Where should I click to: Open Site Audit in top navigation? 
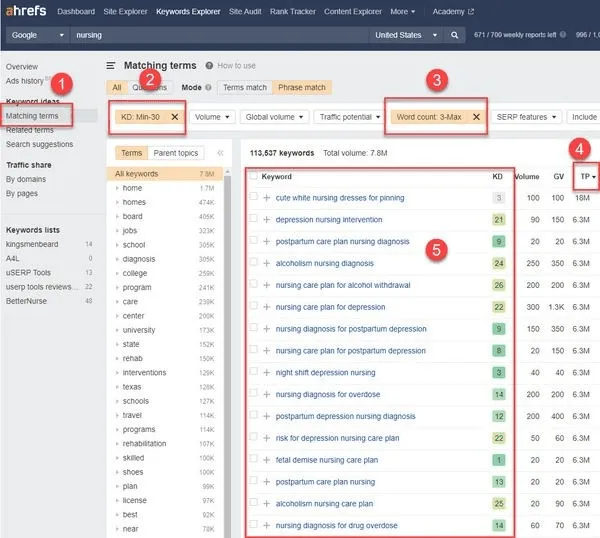click(x=245, y=11)
